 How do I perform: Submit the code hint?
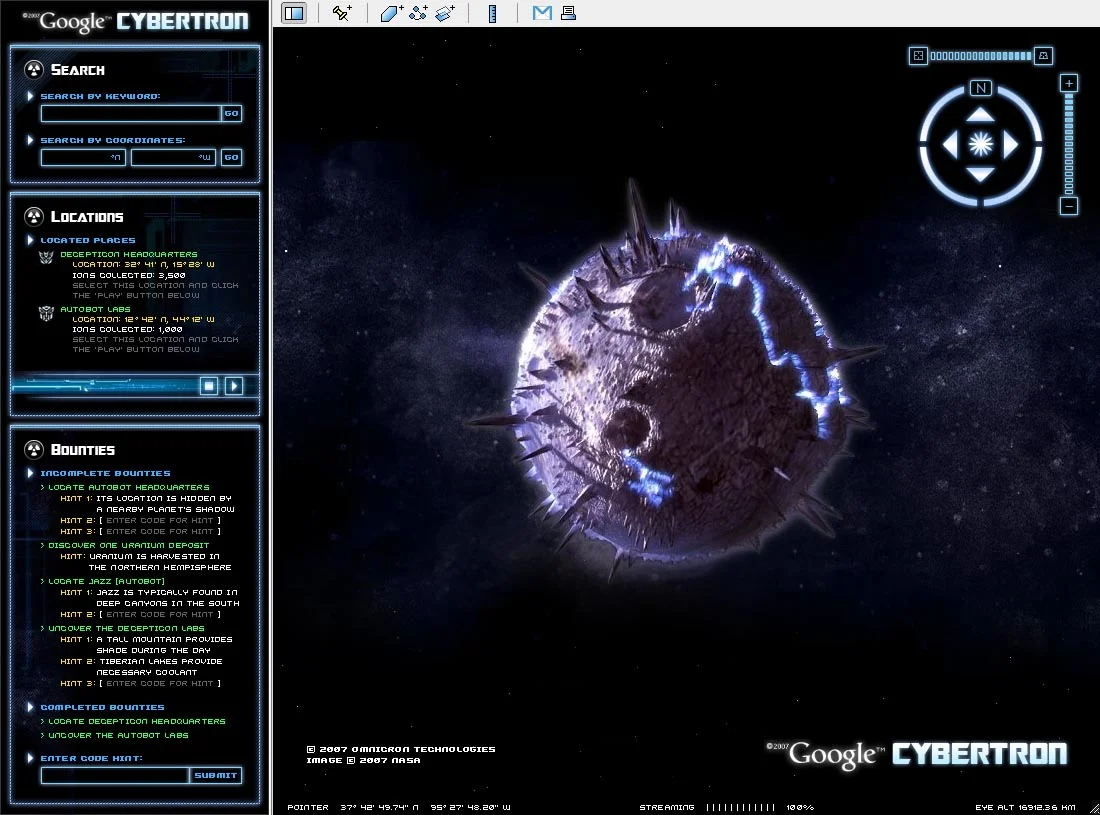[215, 775]
